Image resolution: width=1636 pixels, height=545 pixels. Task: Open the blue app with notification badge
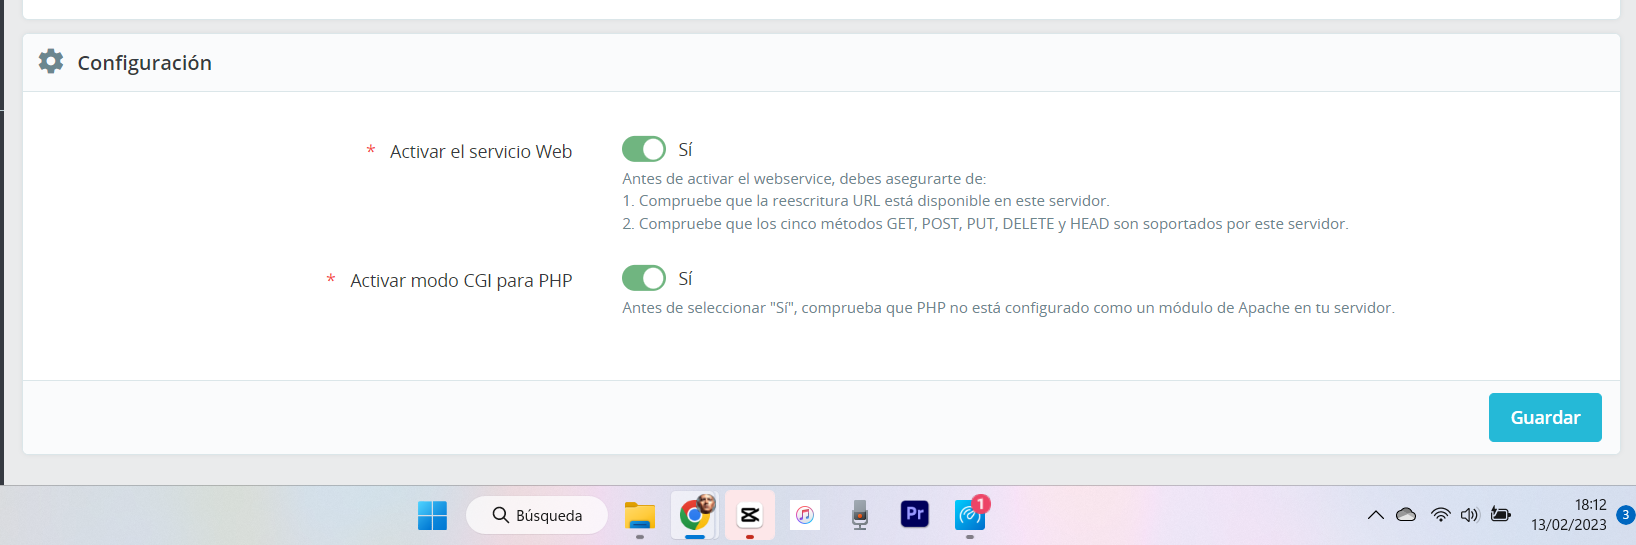pyautogui.click(x=970, y=514)
